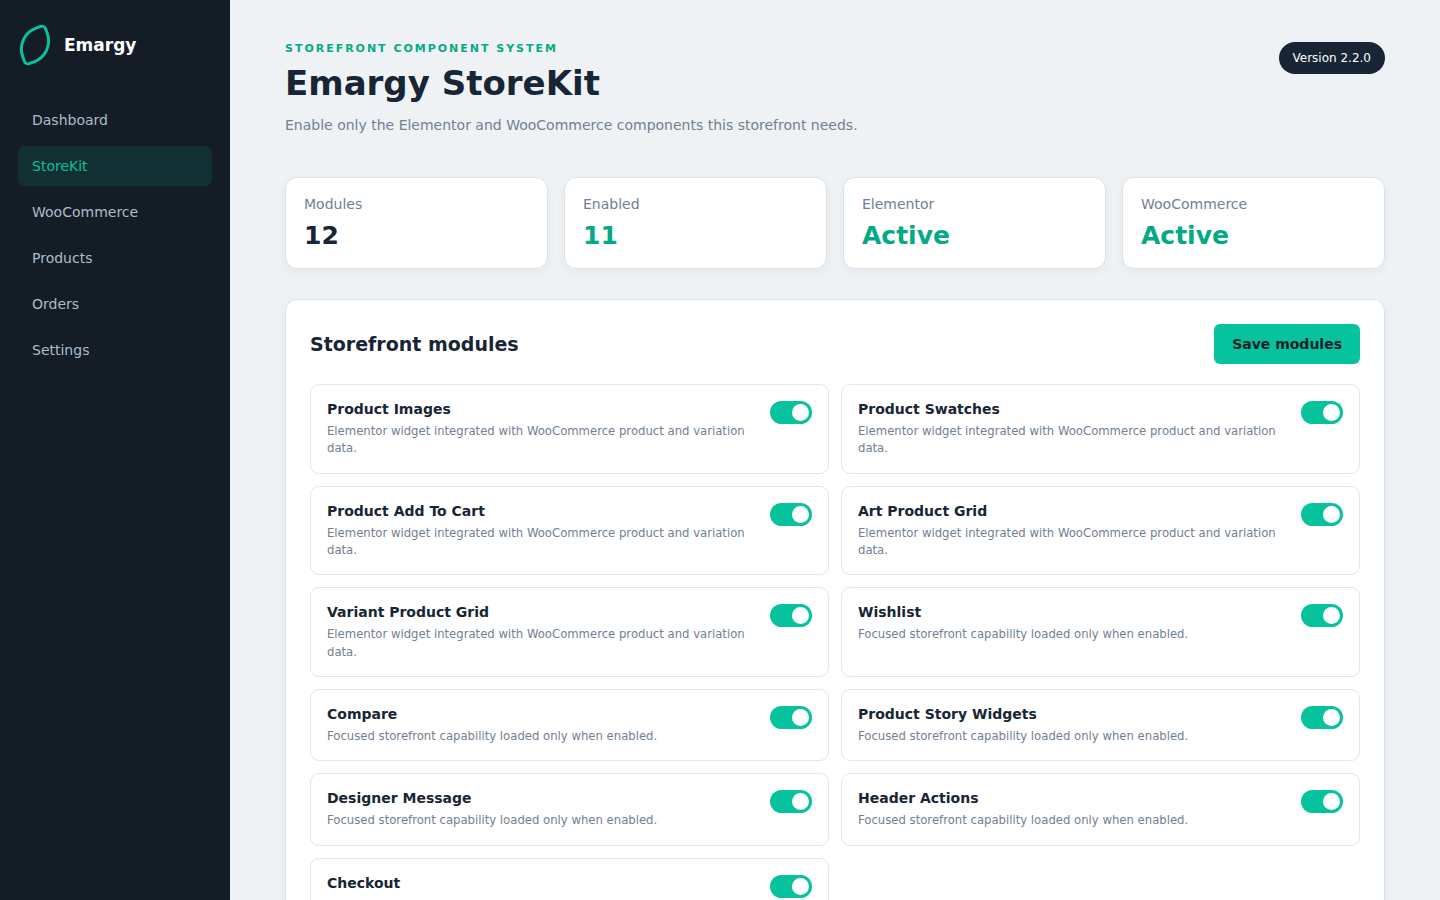Click the Product Swatches module title
This screenshot has width=1440, height=900.
click(x=929, y=409)
